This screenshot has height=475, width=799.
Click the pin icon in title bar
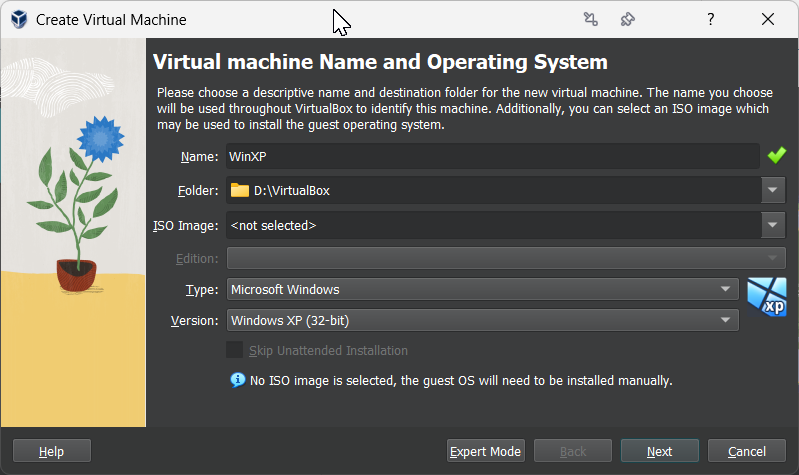[x=627, y=19]
